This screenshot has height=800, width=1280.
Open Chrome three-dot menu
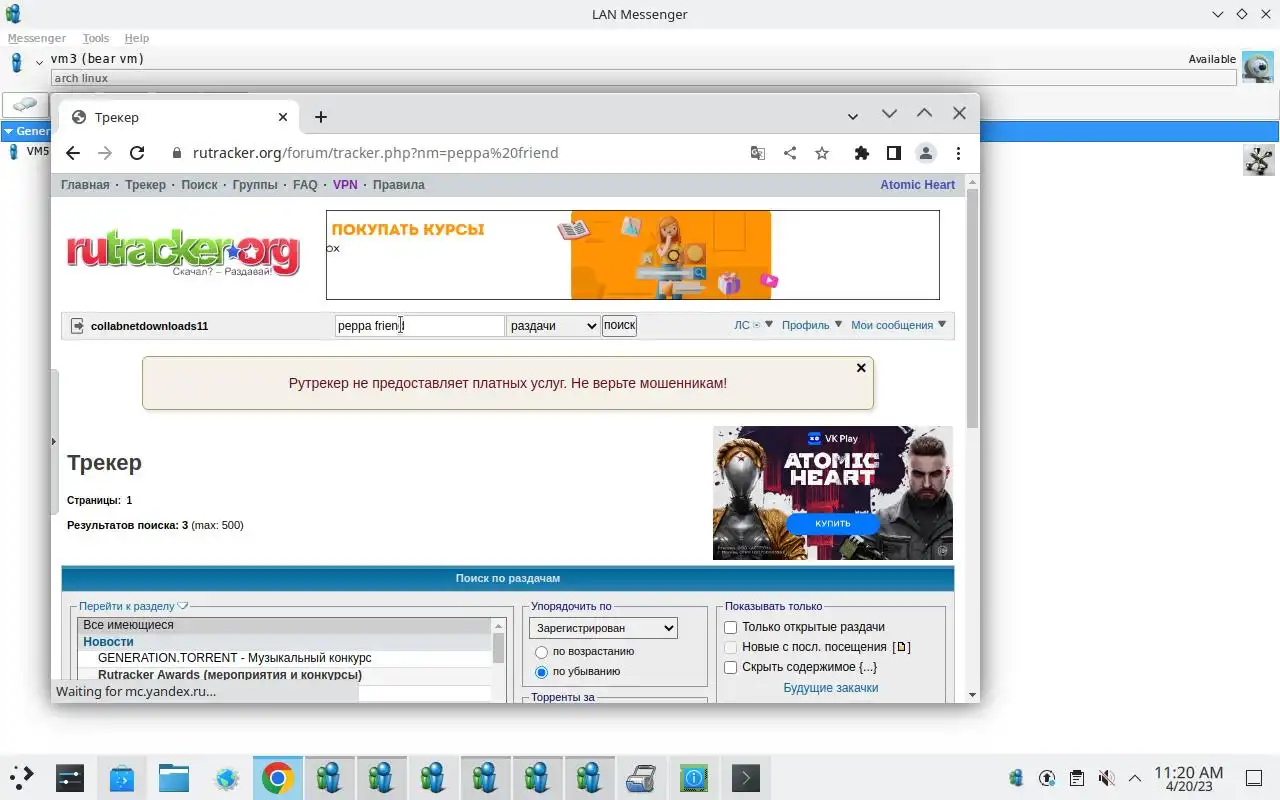(958, 153)
